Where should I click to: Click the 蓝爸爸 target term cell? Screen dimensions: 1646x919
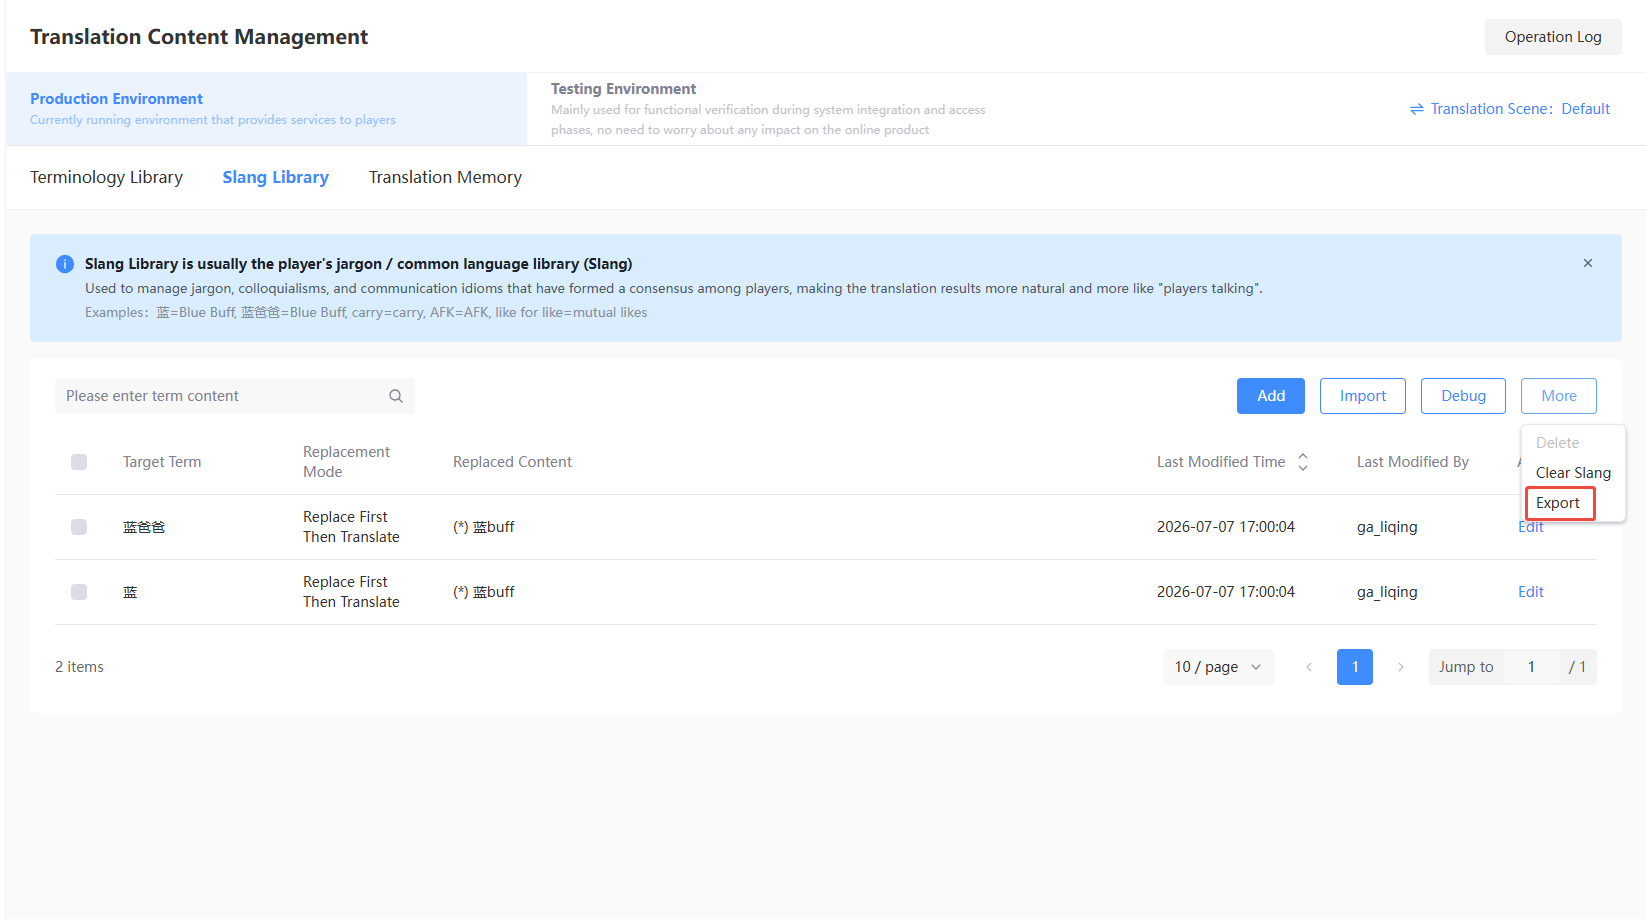tap(144, 527)
